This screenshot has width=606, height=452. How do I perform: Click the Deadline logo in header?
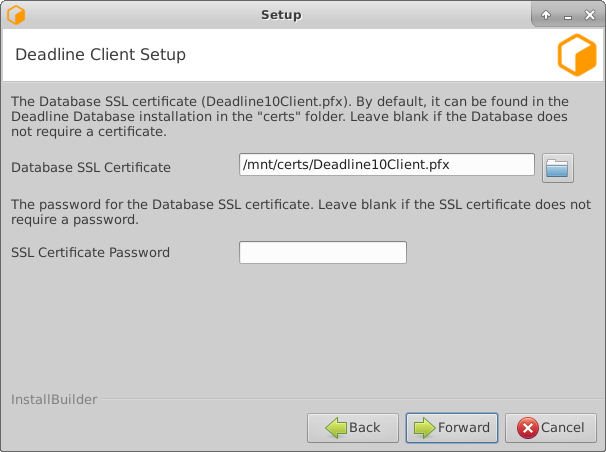[577, 54]
